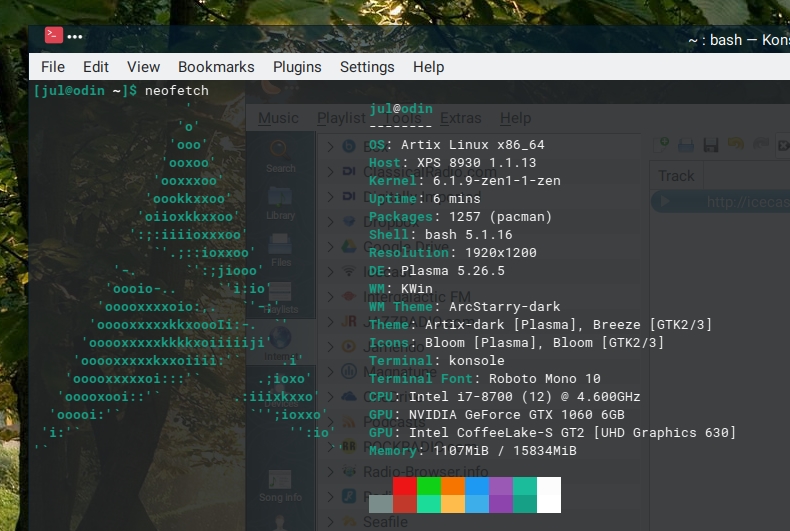Click the Konsole app icon in title bar

tap(54, 36)
